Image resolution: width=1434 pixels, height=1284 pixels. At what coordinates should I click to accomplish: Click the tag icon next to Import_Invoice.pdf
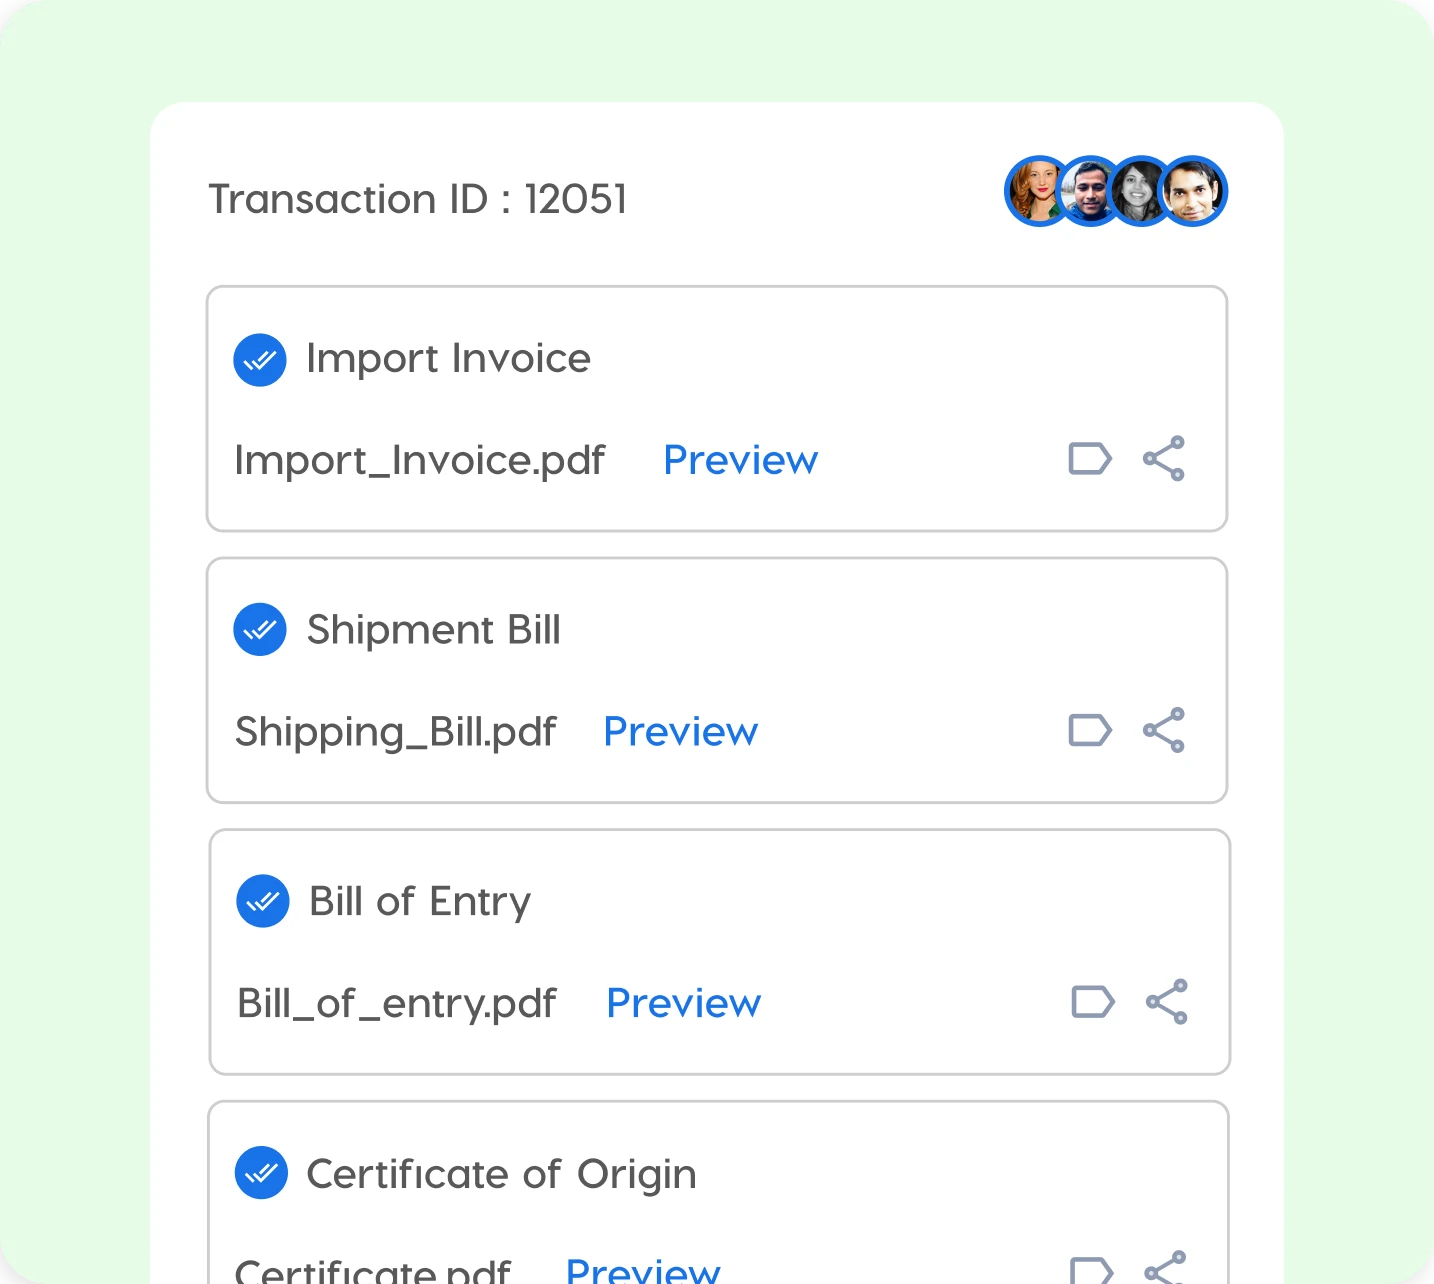point(1090,459)
